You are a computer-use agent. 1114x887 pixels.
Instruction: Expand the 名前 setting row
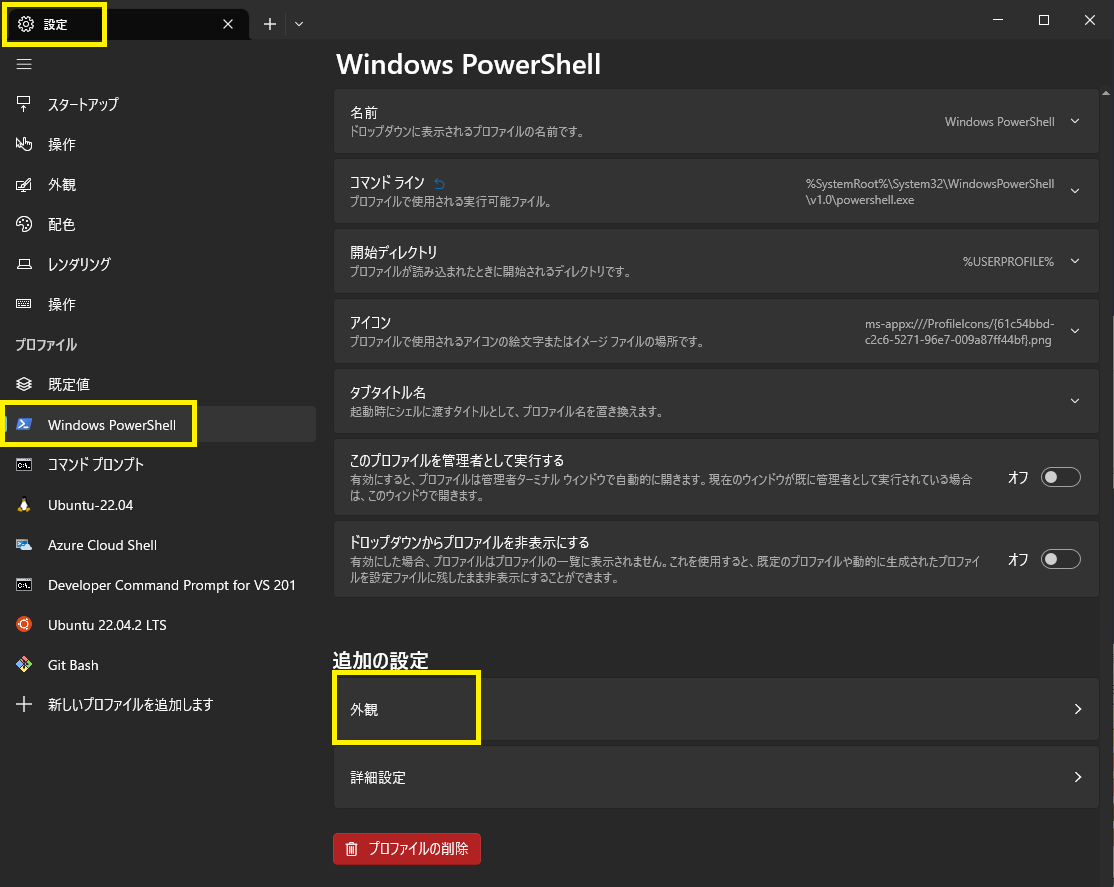(x=1075, y=121)
